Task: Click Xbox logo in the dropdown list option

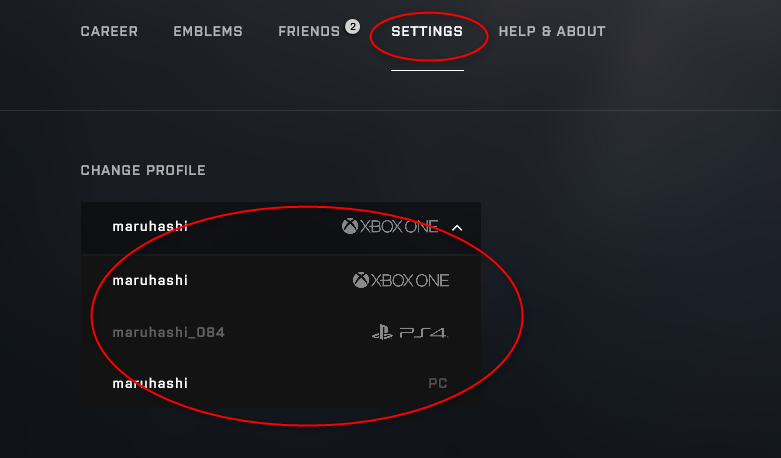Action: (361, 280)
